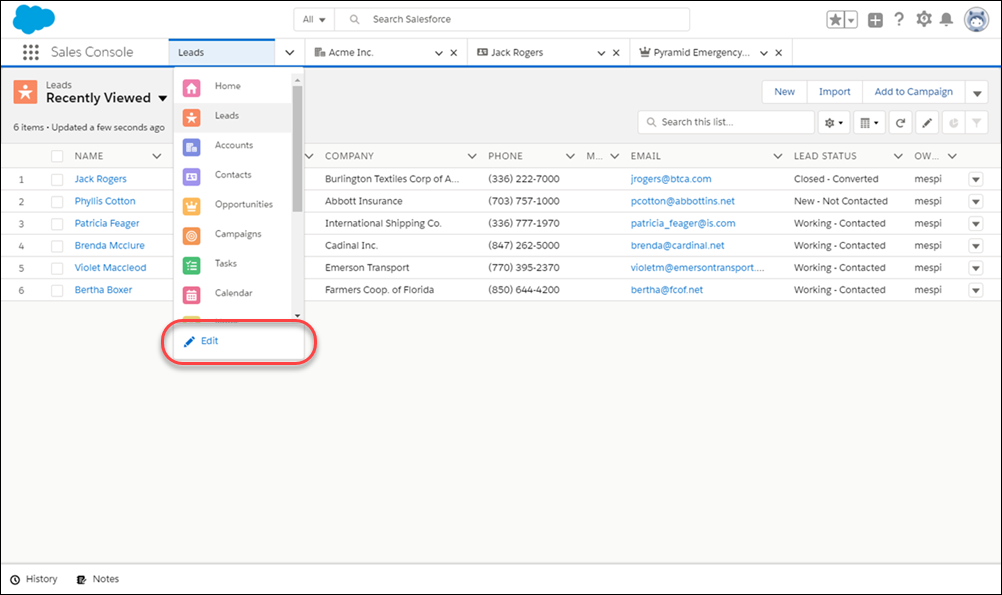Click the Accounts icon in navigation menu
The width and height of the screenshot is (1002, 595).
click(x=192, y=147)
